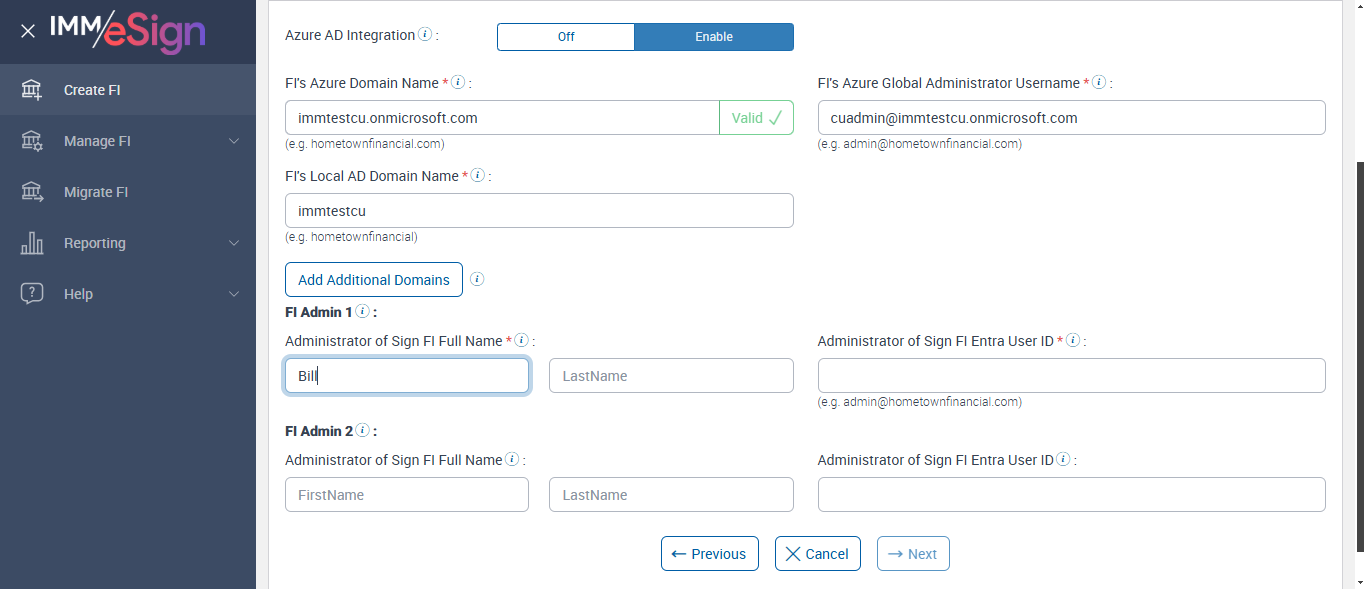Click the Add Additional Domains button
The image size is (1366, 589).
pyautogui.click(x=374, y=280)
